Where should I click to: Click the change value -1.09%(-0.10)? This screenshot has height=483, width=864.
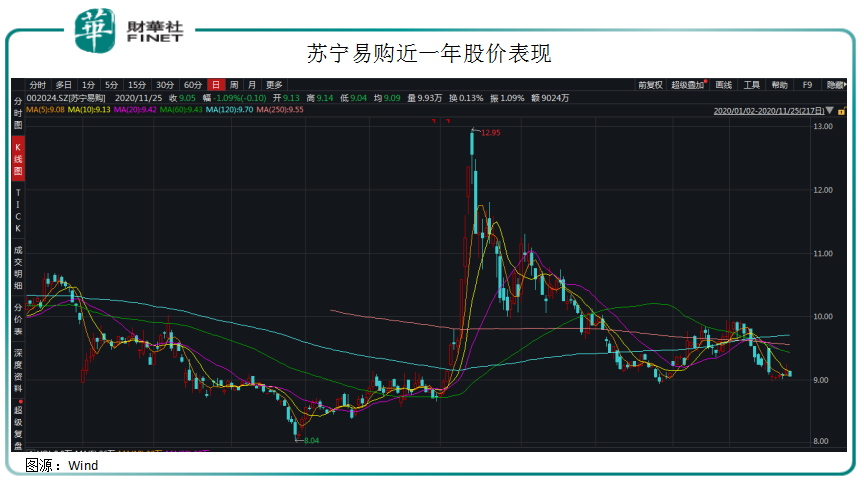click(x=240, y=98)
